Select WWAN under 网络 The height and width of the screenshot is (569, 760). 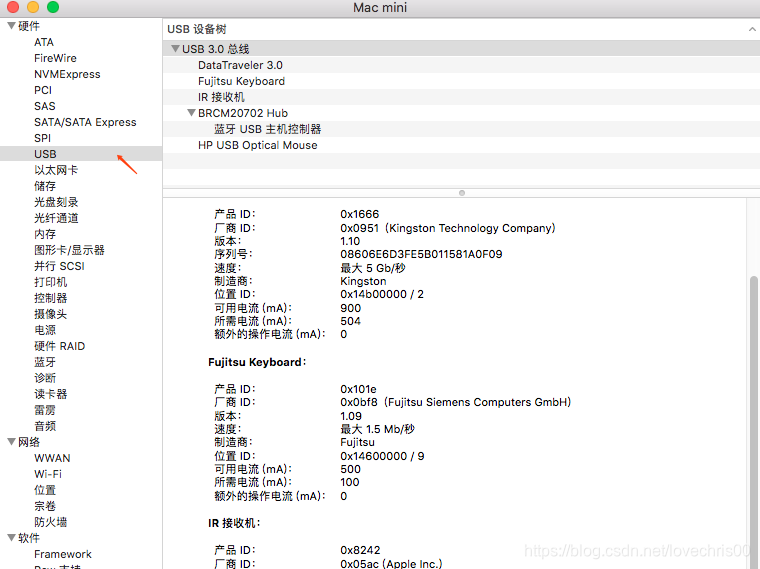(52, 458)
